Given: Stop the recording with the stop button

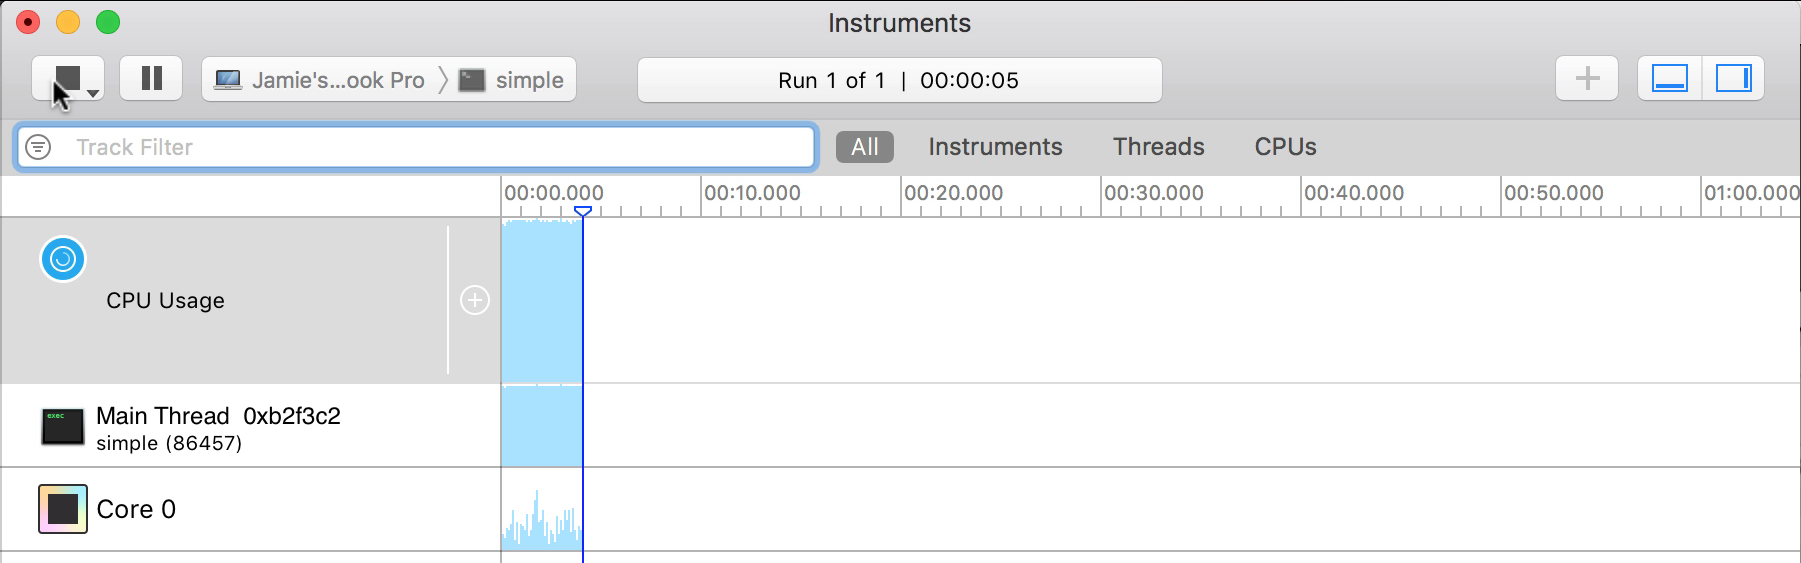Looking at the screenshot, I should [64, 78].
